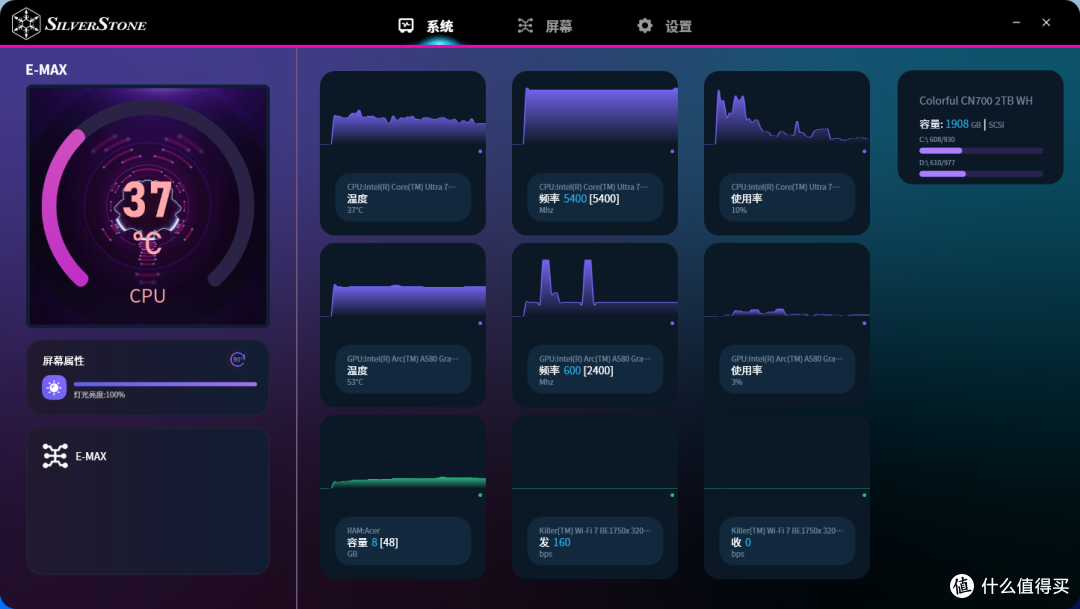Open the CPU 温度 37°C card
The height and width of the screenshot is (609, 1080).
403,153
